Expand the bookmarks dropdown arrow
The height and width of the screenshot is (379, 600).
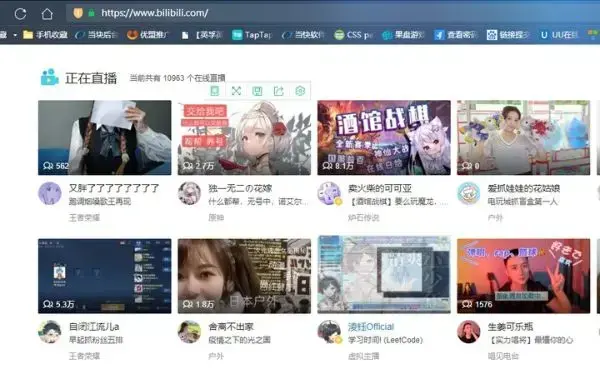tap(15, 35)
